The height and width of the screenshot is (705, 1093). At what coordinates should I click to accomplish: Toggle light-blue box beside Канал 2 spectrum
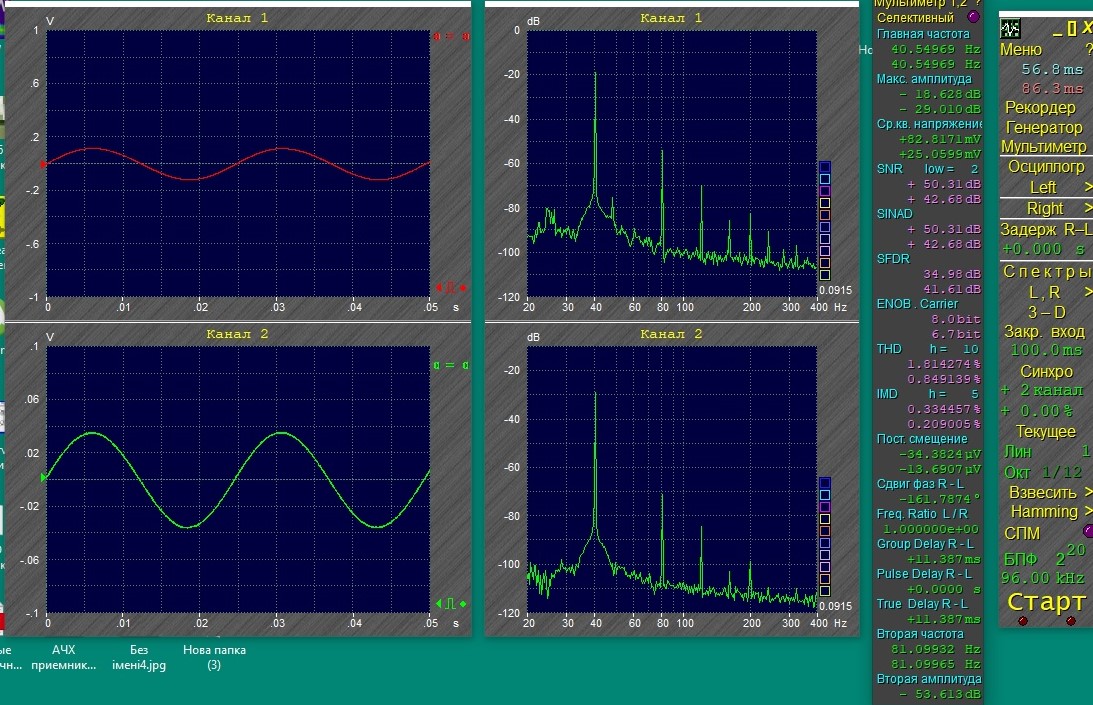coord(825,495)
